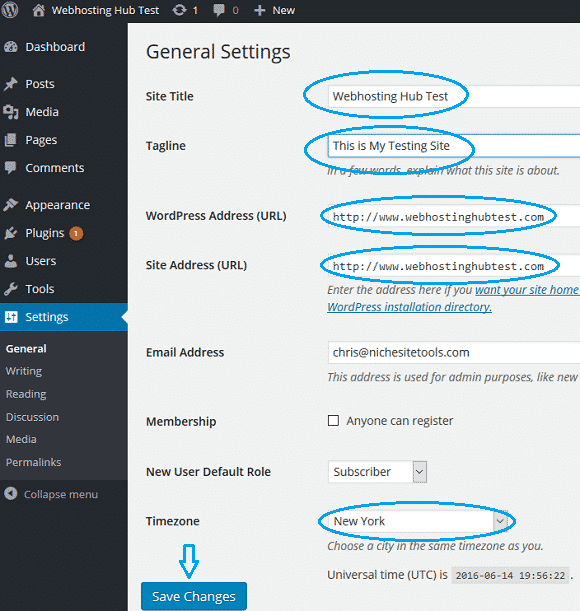Click the Email Address field
This screenshot has width=580, height=611.
click(454, 353)
